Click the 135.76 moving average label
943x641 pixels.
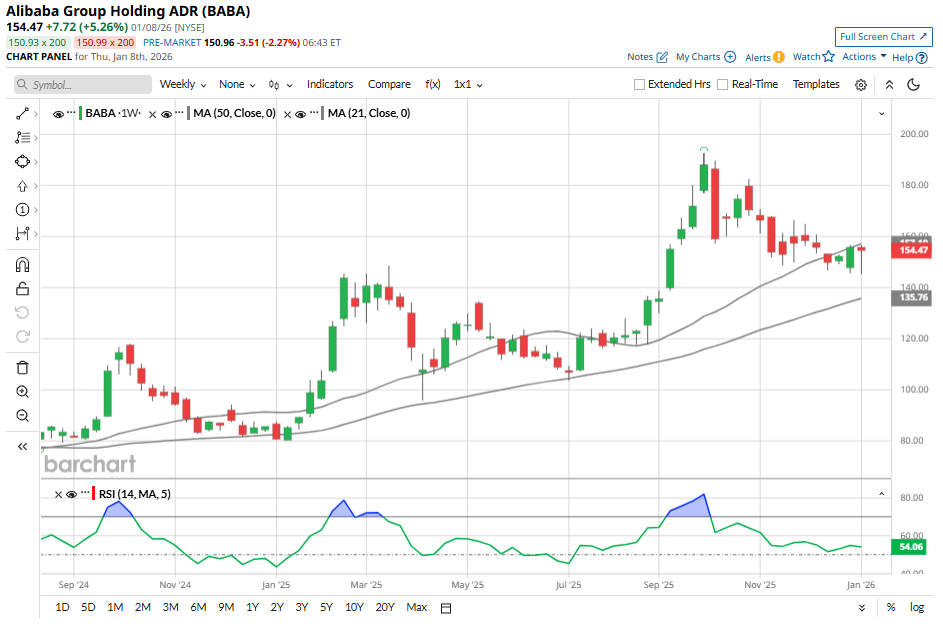912,298
